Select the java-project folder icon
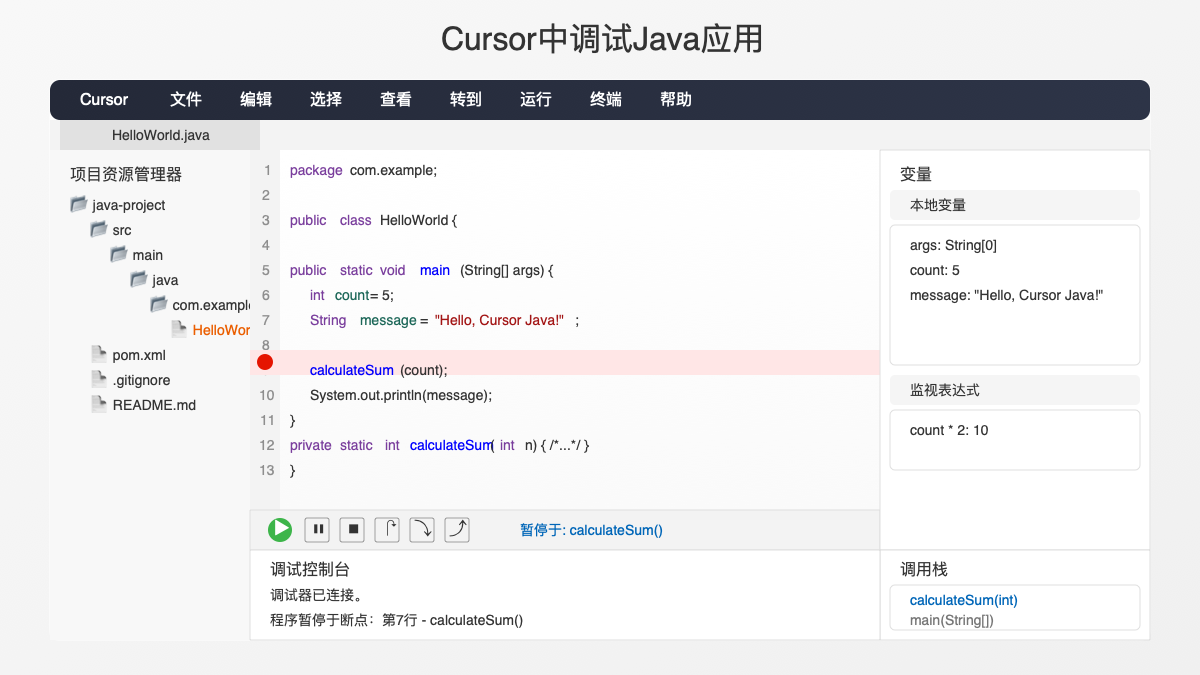This screenshot has width=1200, height=675. click(x=79, y=204)
